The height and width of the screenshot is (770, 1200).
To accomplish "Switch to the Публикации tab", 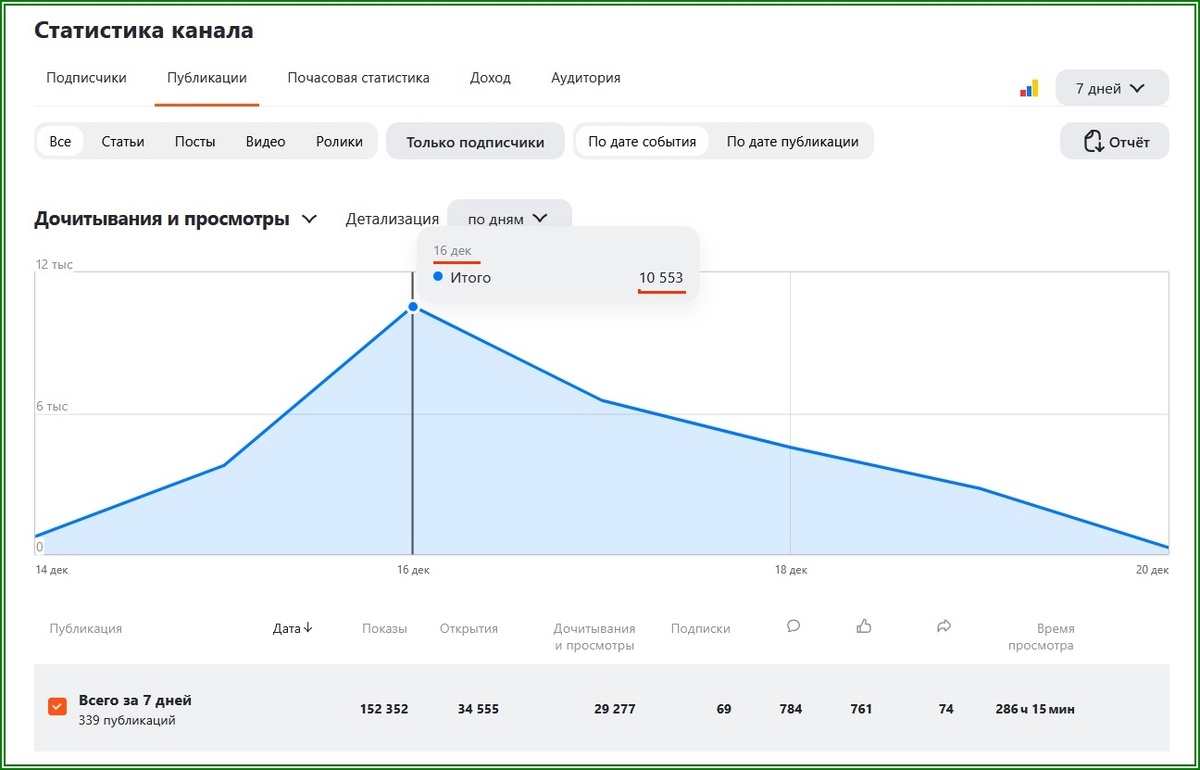I will [207, 77].
